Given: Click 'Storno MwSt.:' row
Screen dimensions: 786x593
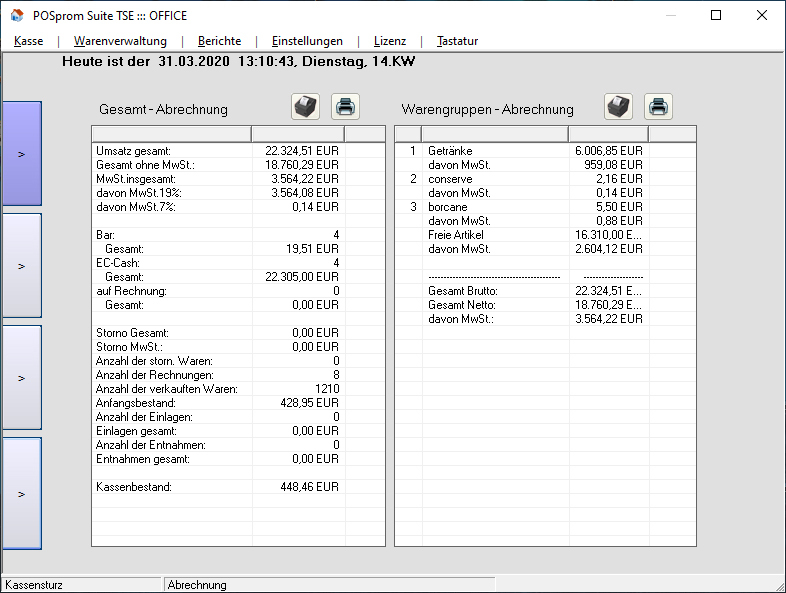Looking at the screenshot, I should click(x=239, y=347).
